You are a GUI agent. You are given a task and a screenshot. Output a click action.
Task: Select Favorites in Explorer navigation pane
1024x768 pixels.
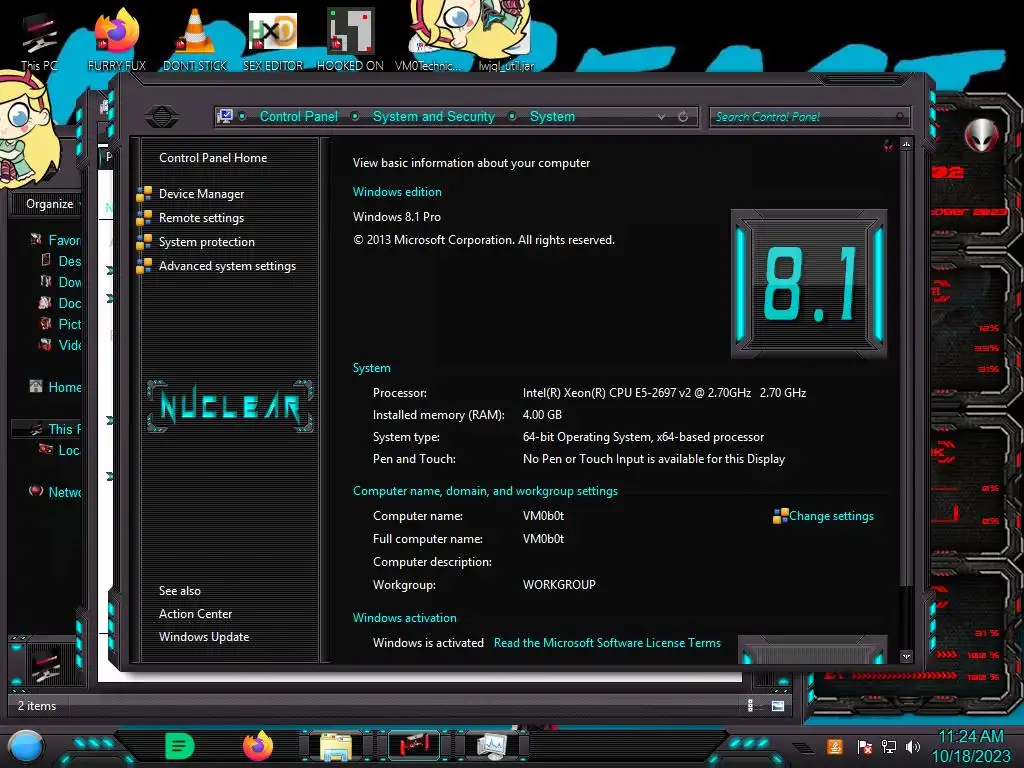point(64,240)
